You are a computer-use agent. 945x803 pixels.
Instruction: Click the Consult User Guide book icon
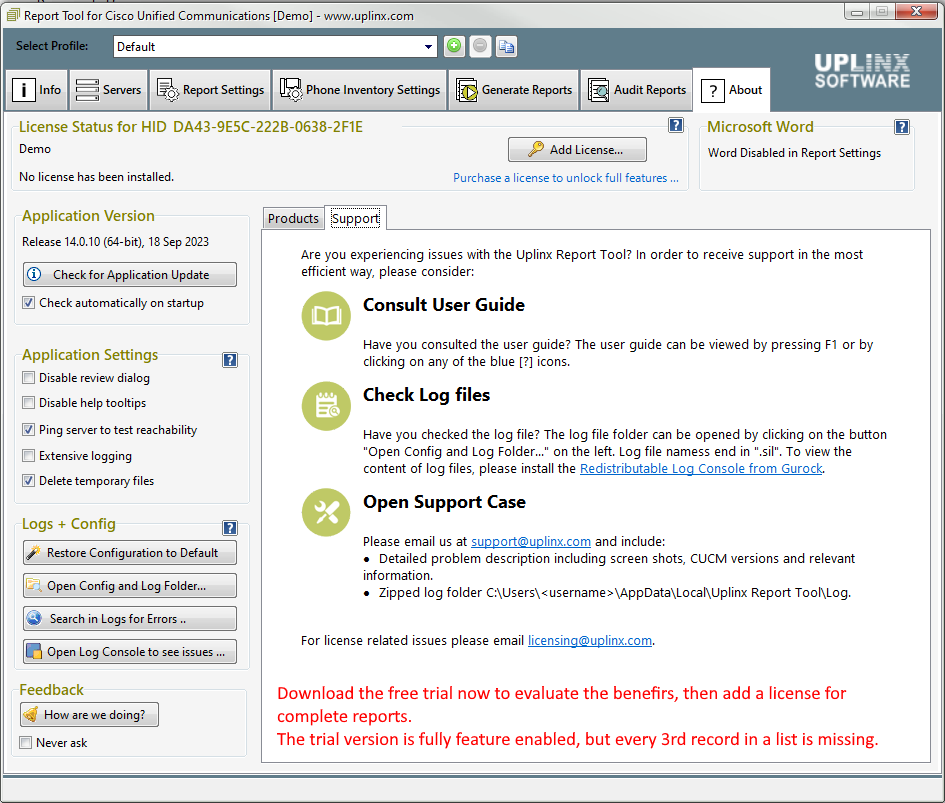click(326, 316)
